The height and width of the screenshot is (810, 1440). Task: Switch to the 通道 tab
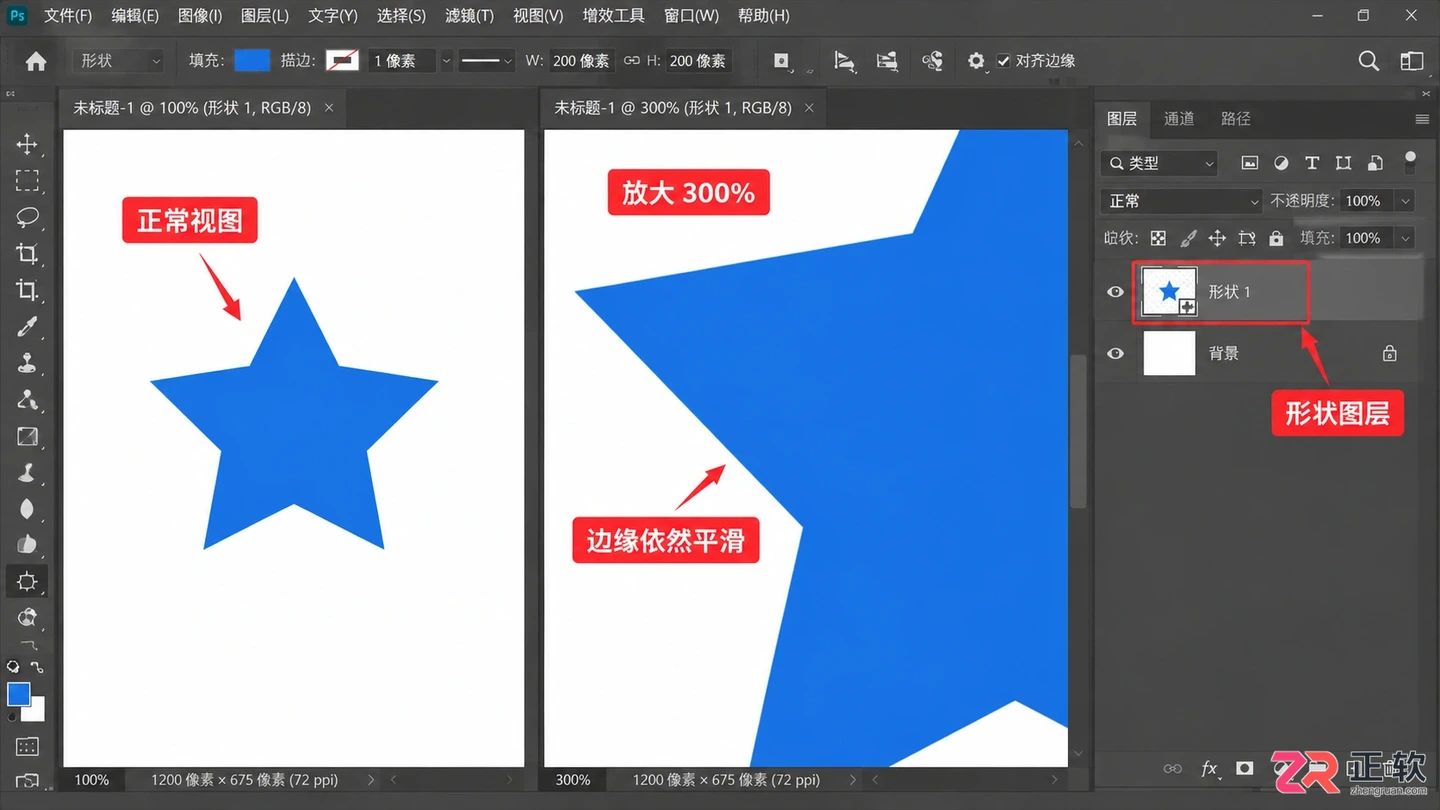pos(1179,119)
